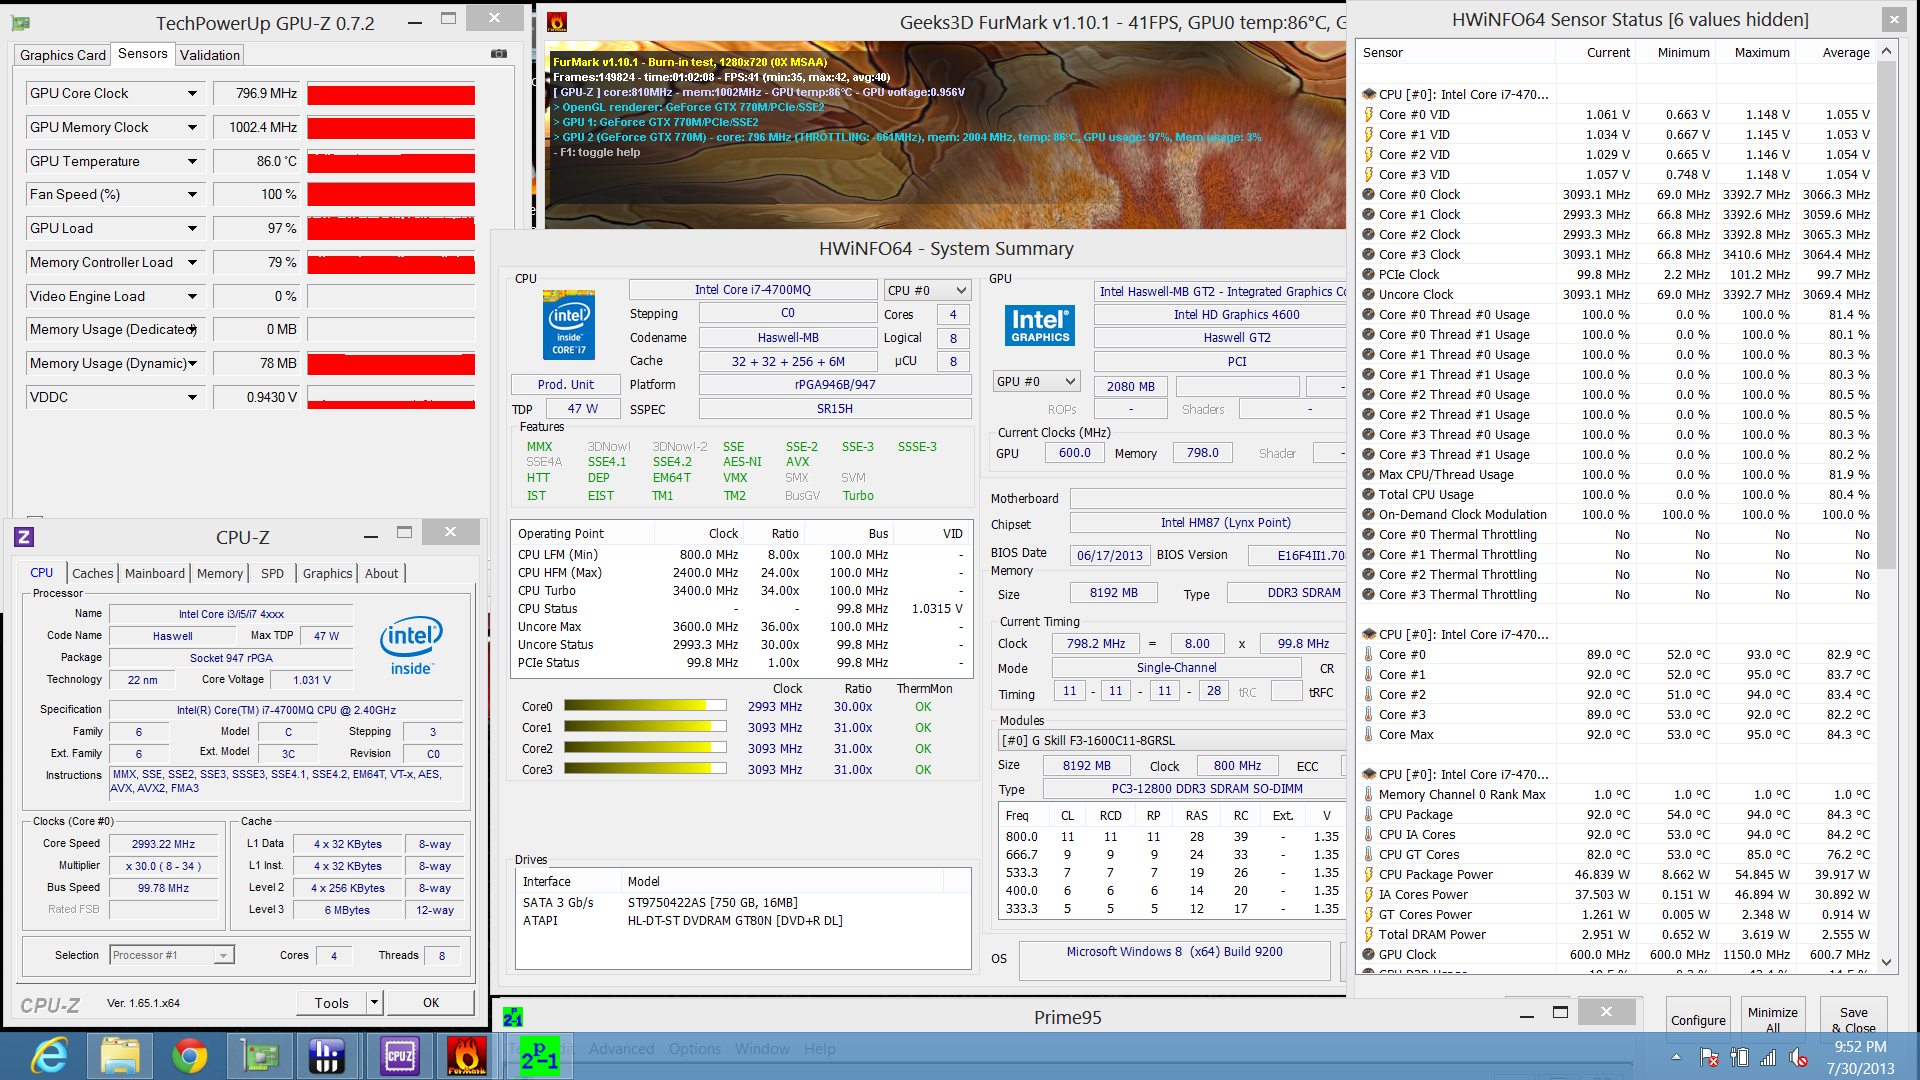Click the thermometer icon beside CPU Package
This screenshot has width=1920, height=1080.
pyautogui.click(x=1368, y=814)
